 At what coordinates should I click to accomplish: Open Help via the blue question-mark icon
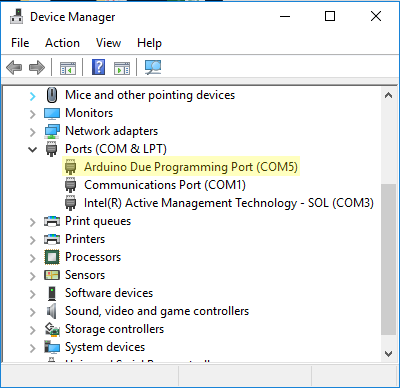(98, 67)
